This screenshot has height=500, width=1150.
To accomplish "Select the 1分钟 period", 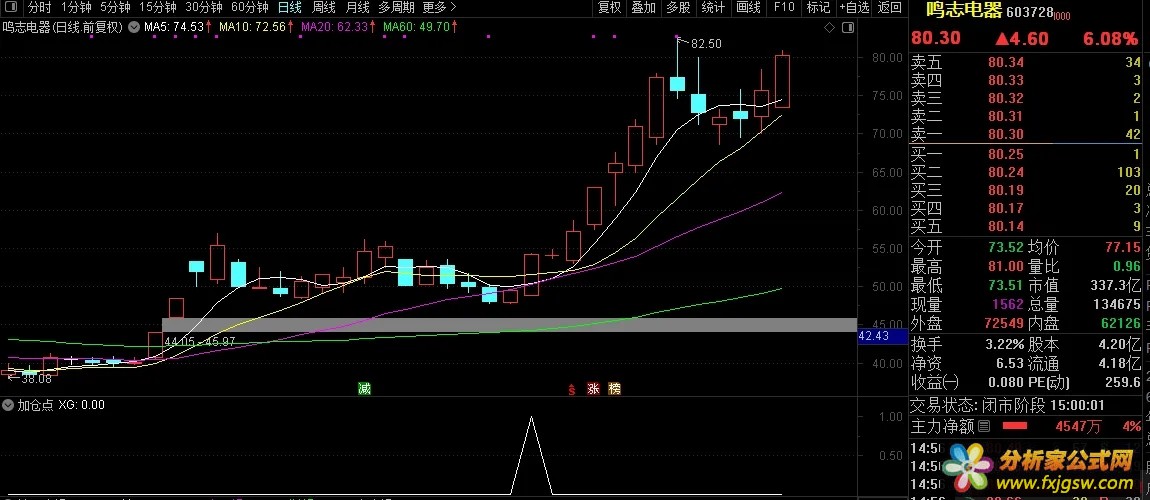I will coord(76,8).
